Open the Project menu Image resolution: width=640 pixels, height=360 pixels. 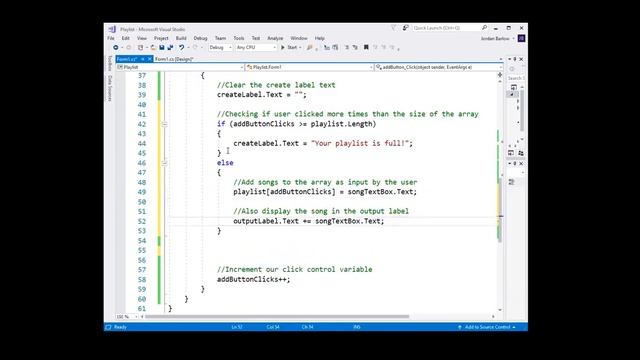(x=161, y=38)
